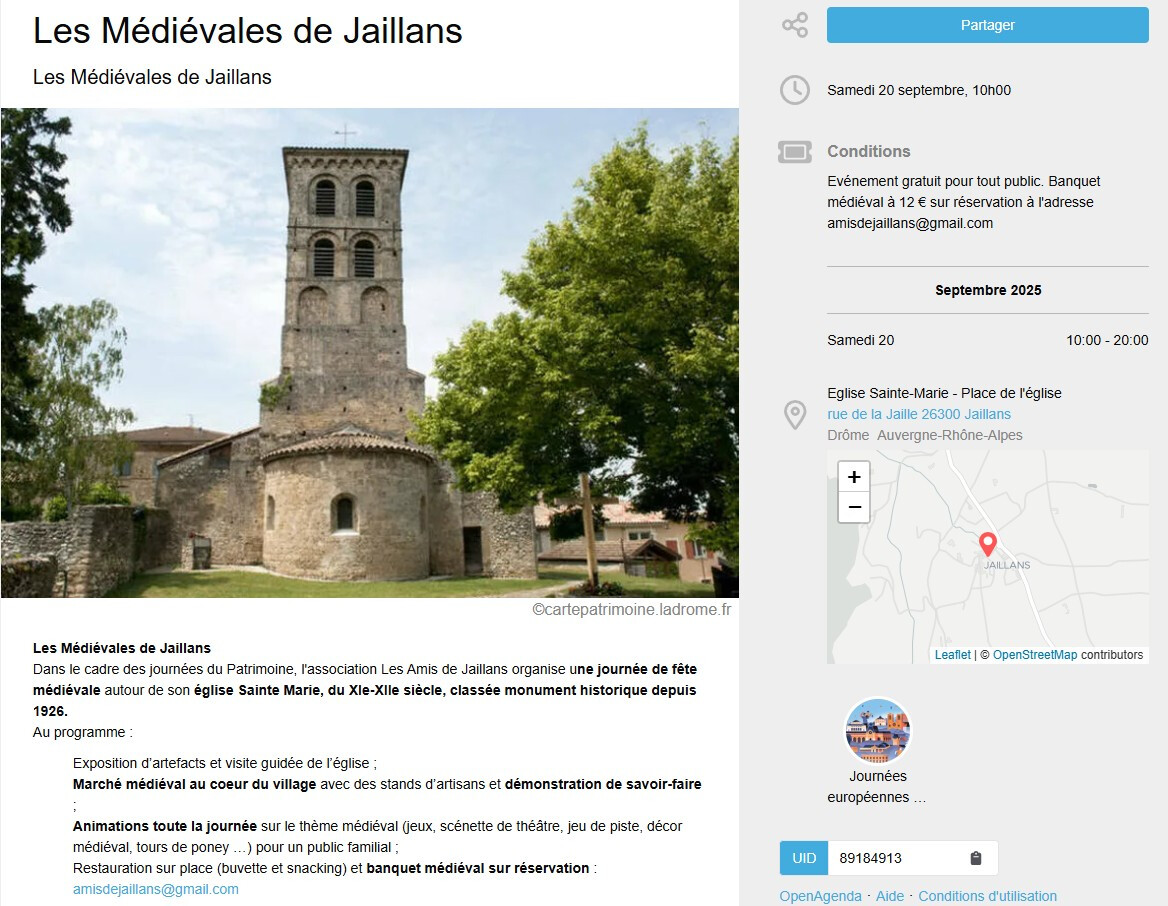
Task: Open the Aide help link
Action: 890,896
